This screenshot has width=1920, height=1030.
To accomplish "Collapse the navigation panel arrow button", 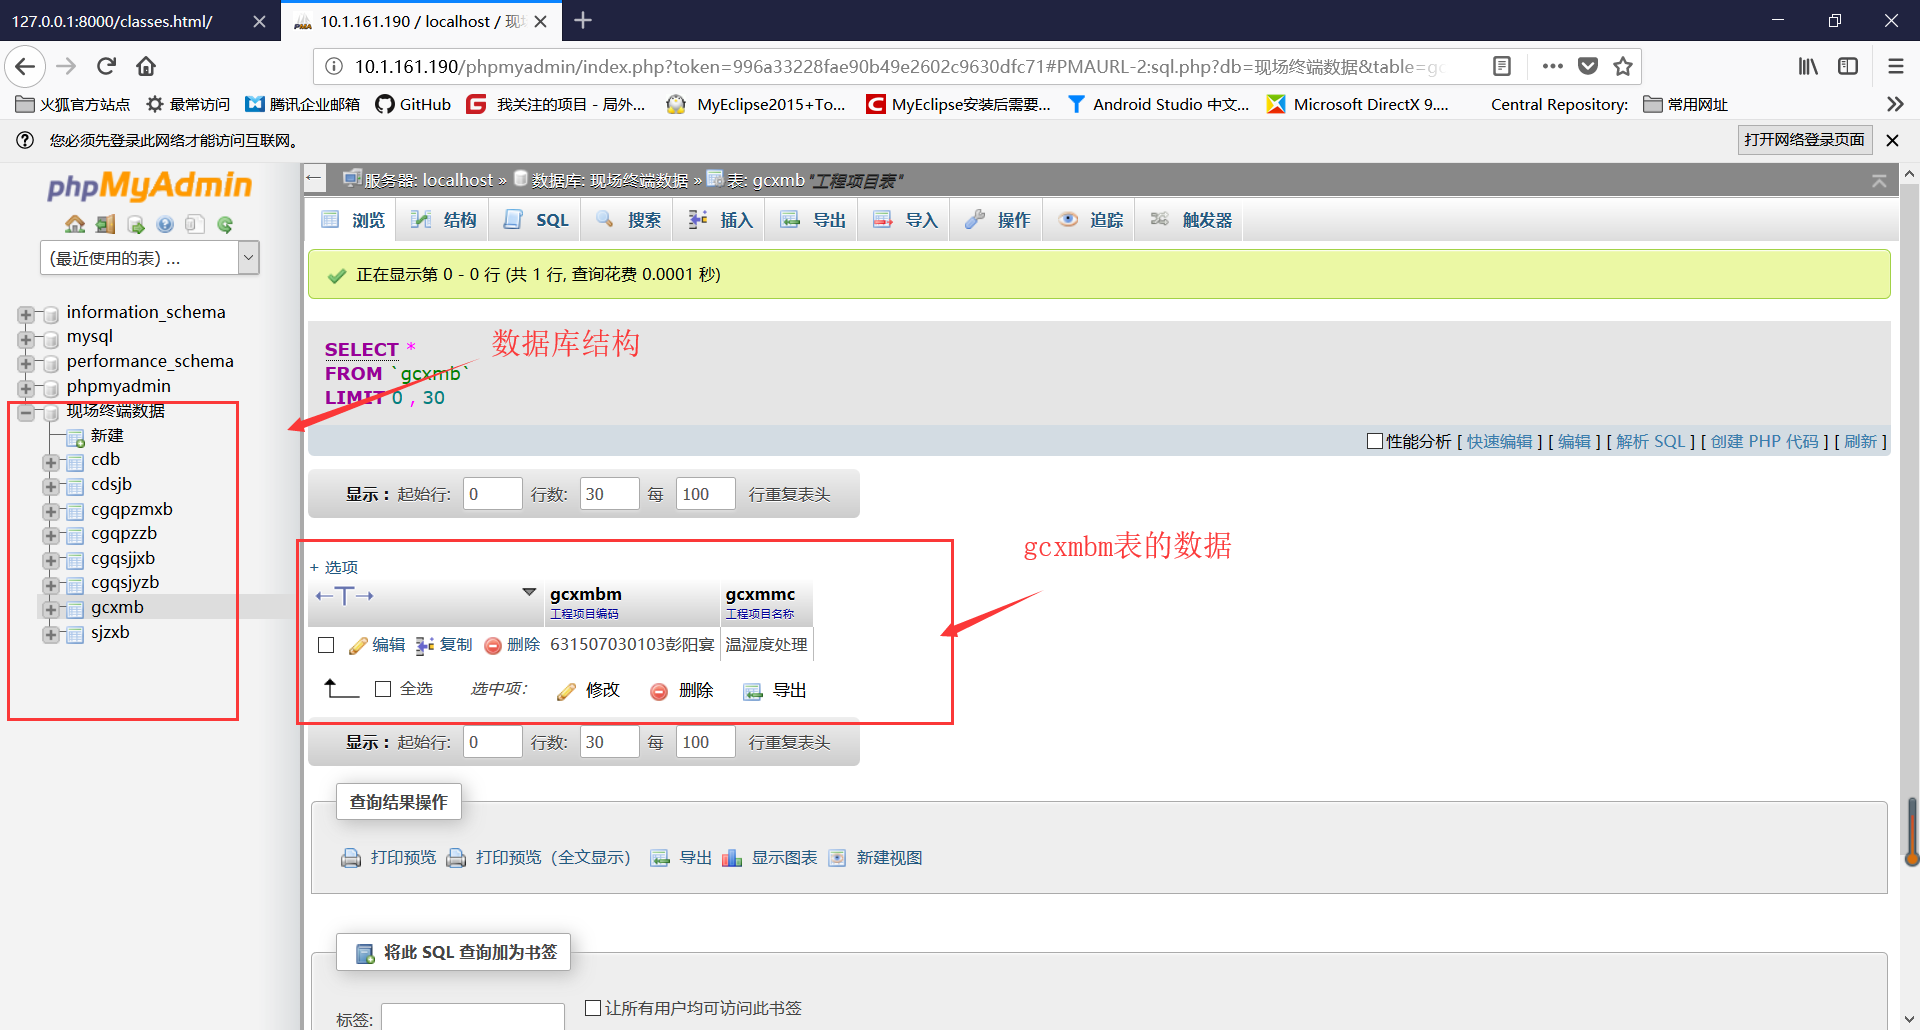I will click(314, 179).
